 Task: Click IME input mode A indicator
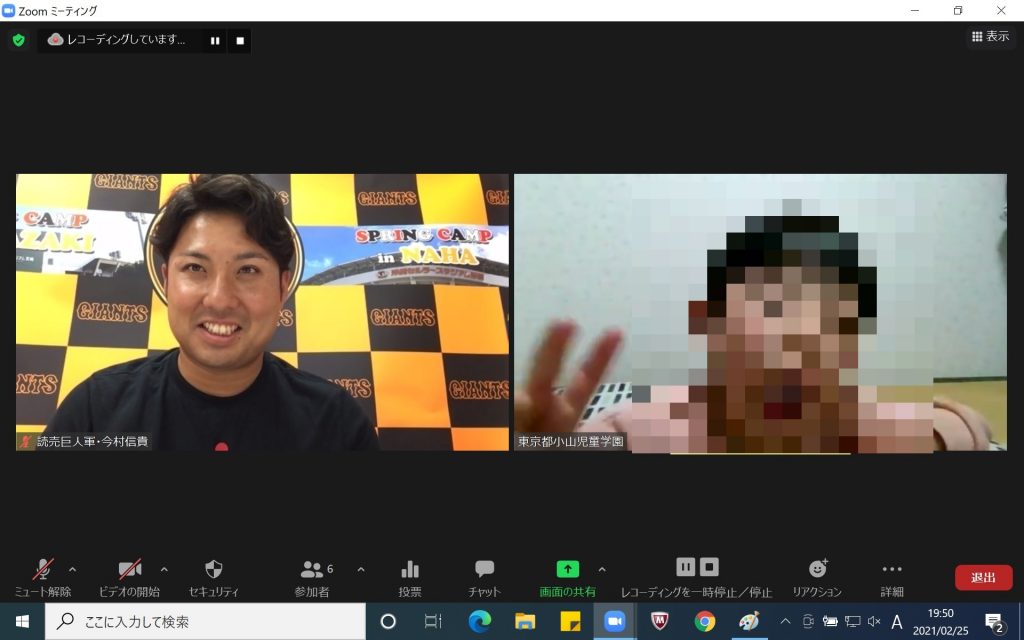tap(897, 622)
